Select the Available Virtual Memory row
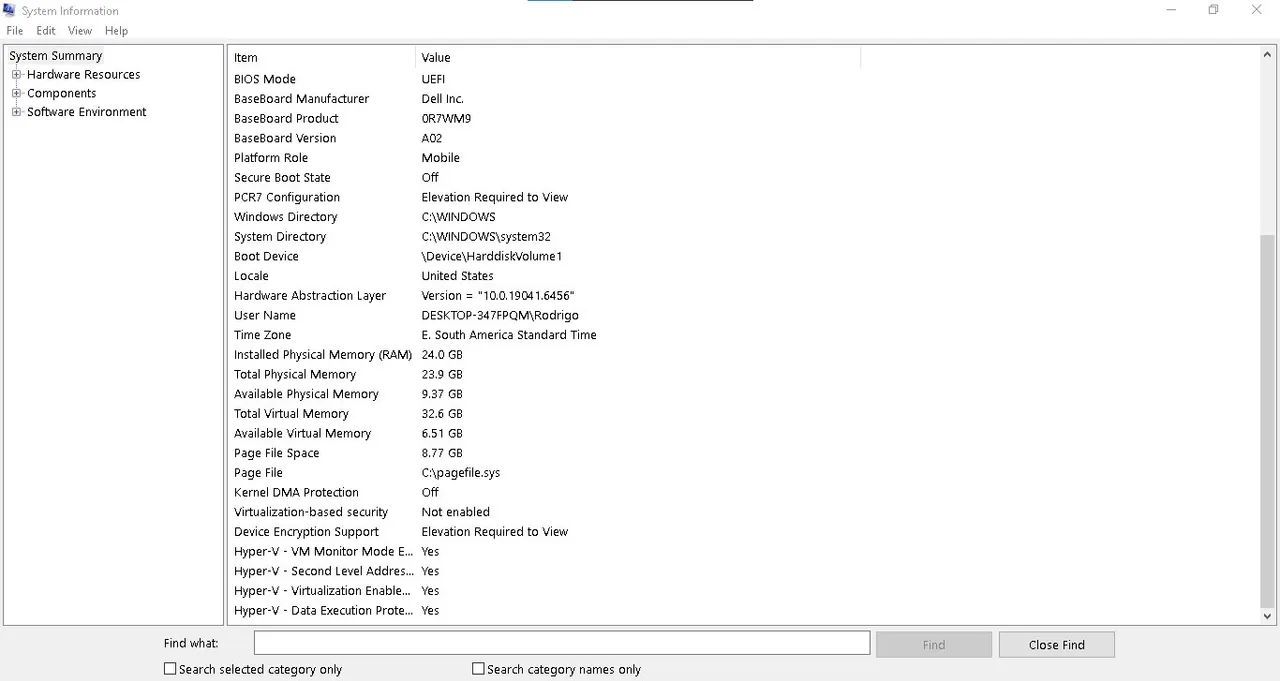Screen dimensions: 1280x681 [x=743, y=433]
